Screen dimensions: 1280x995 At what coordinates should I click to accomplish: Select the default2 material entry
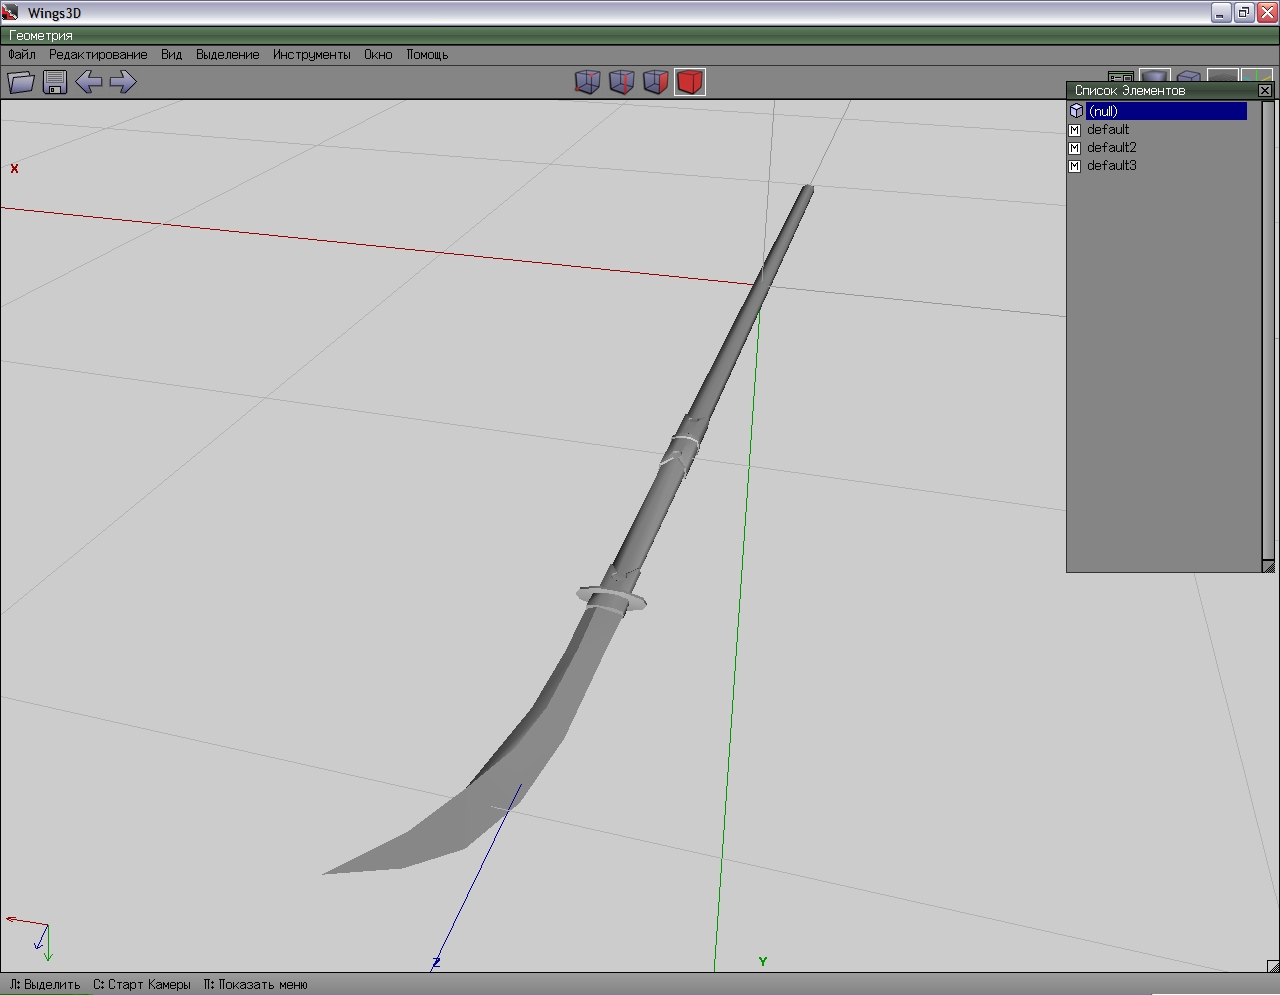click(x=1111, y=147)
